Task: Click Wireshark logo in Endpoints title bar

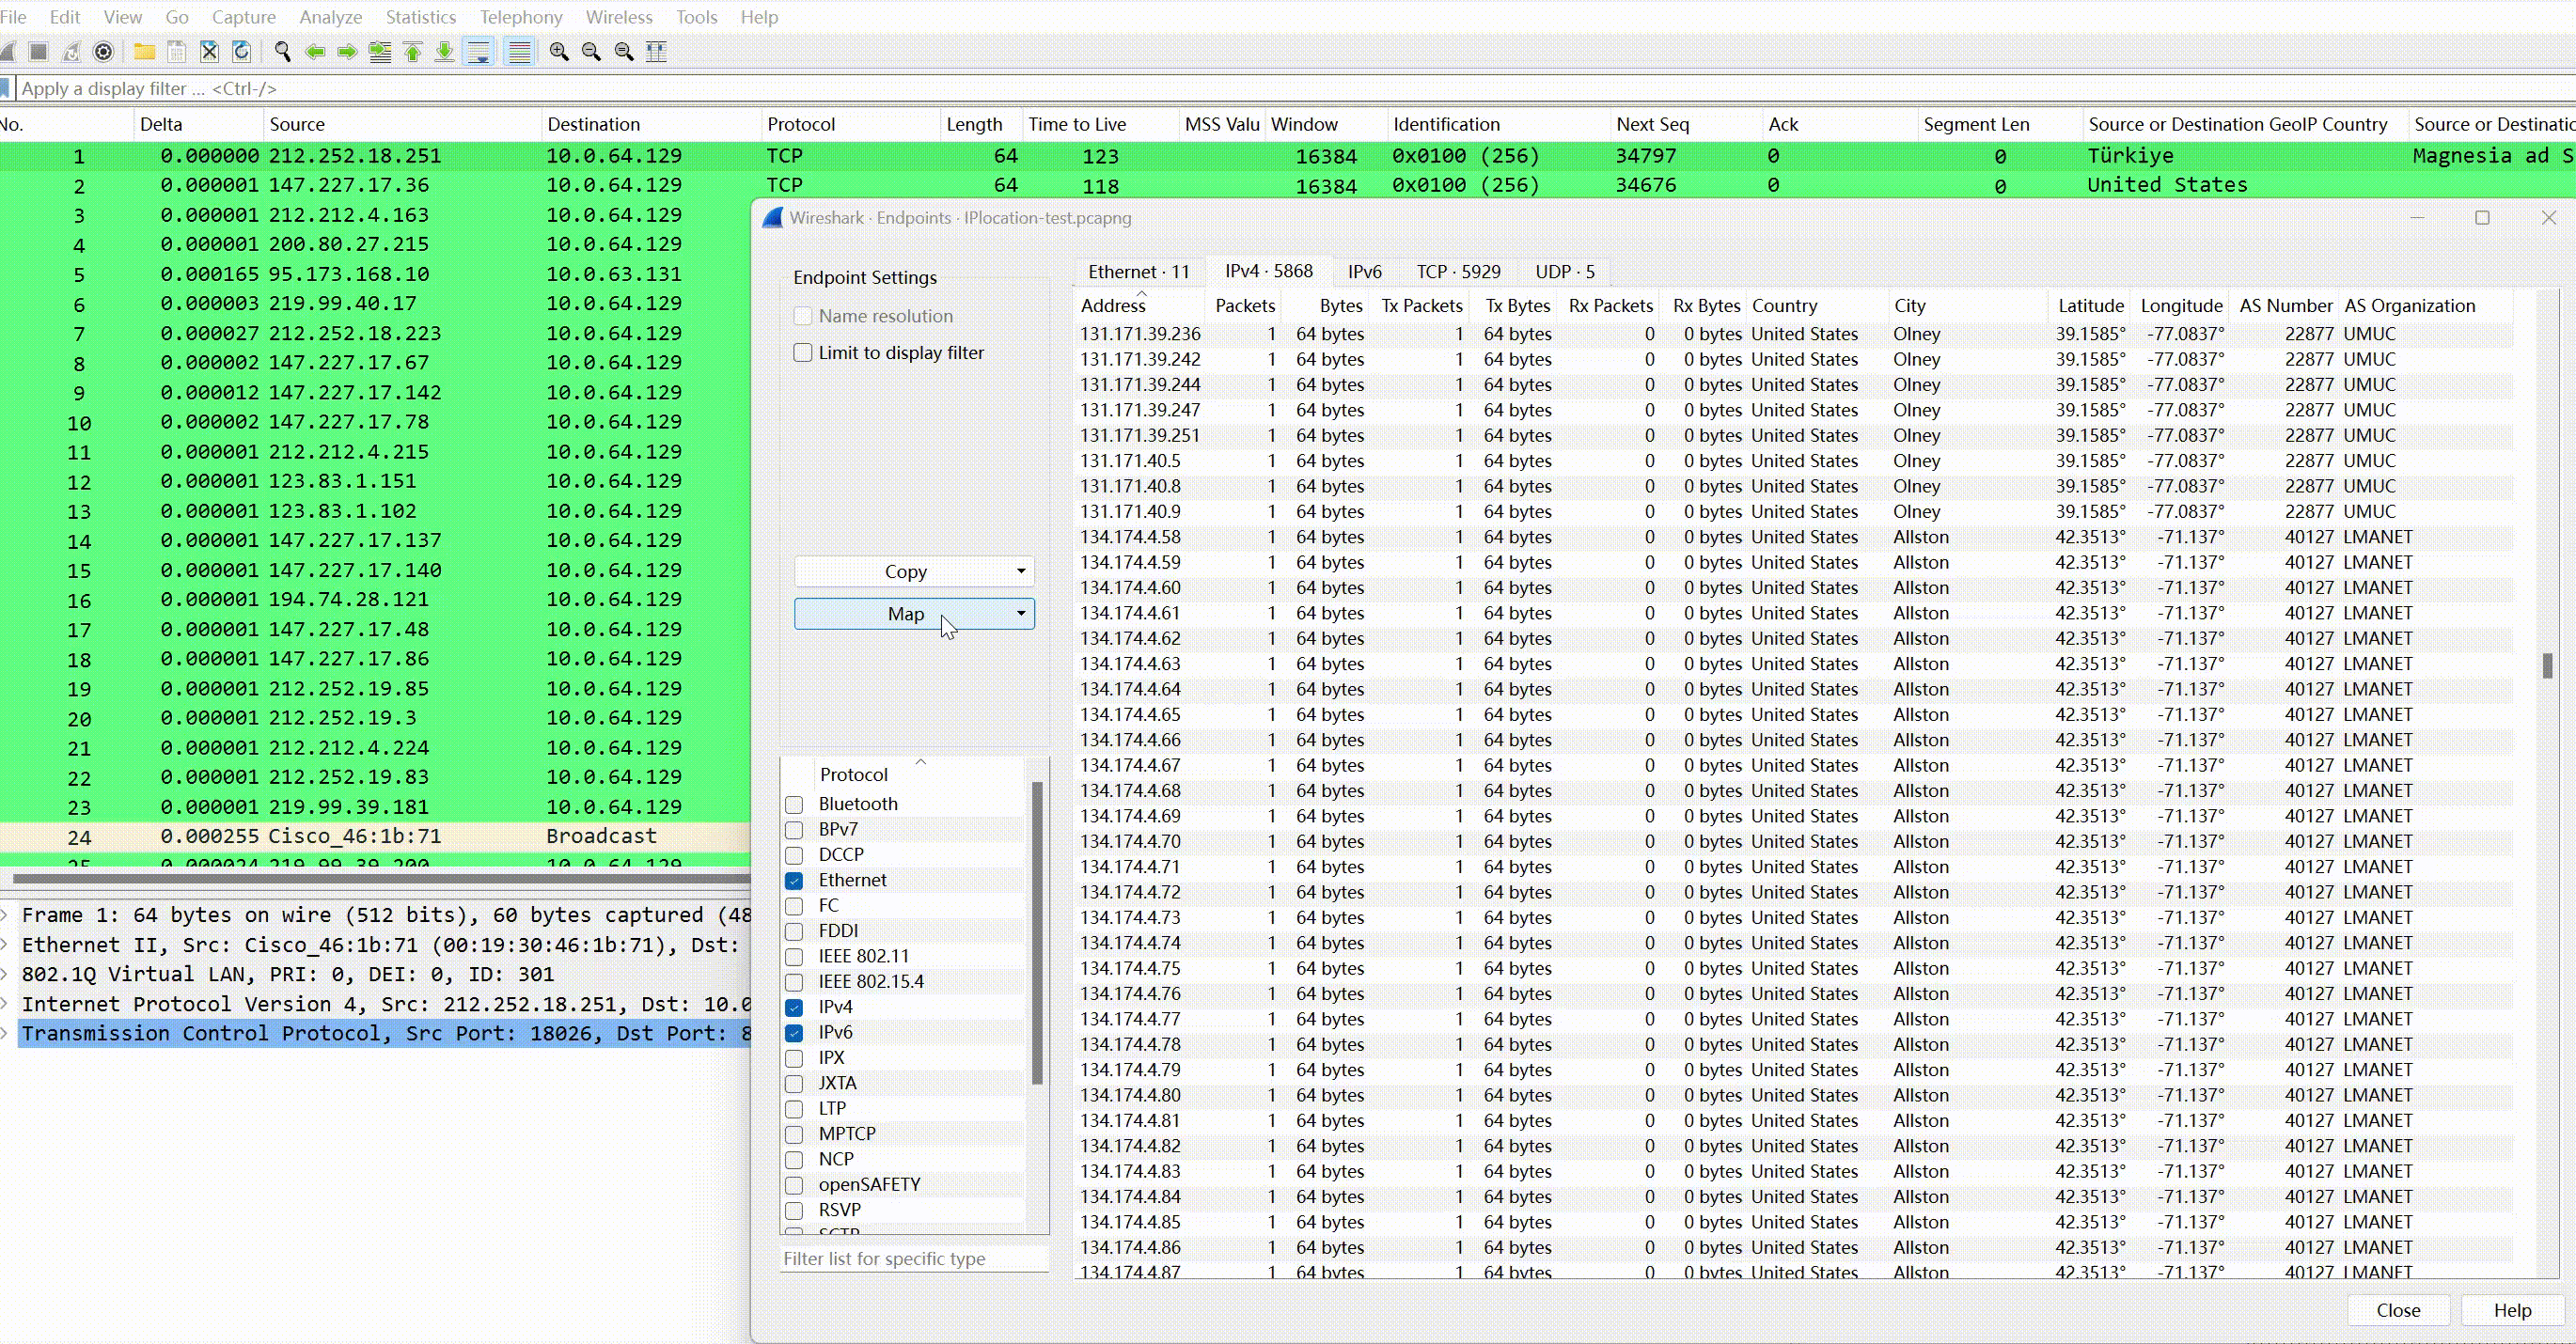Action: (773, 218)
